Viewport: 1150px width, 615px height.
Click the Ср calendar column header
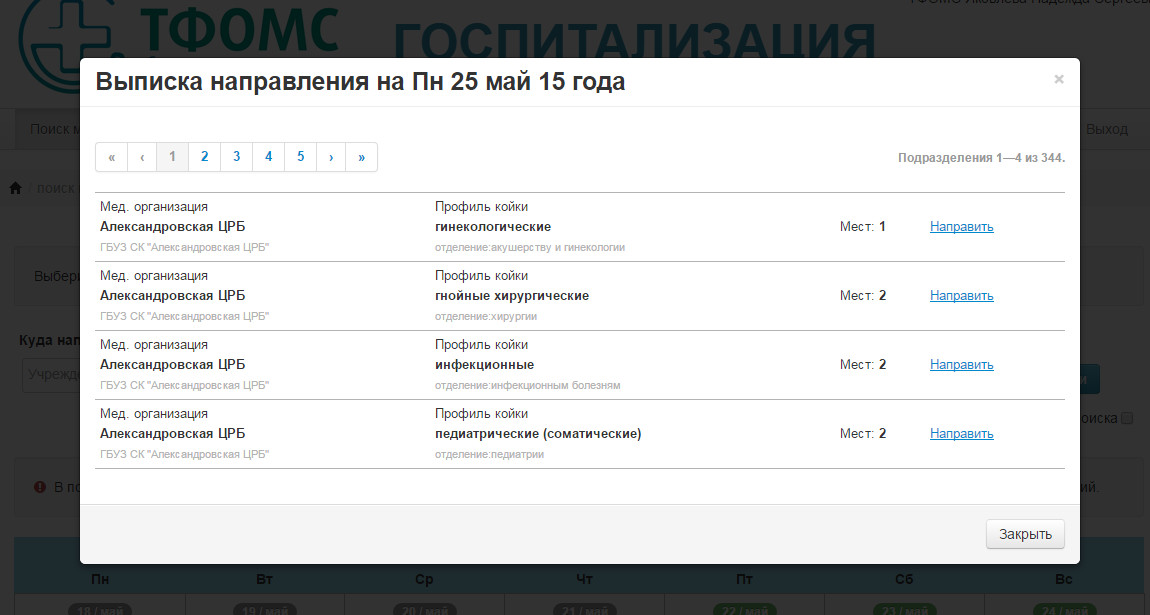[x=424, y=579]
